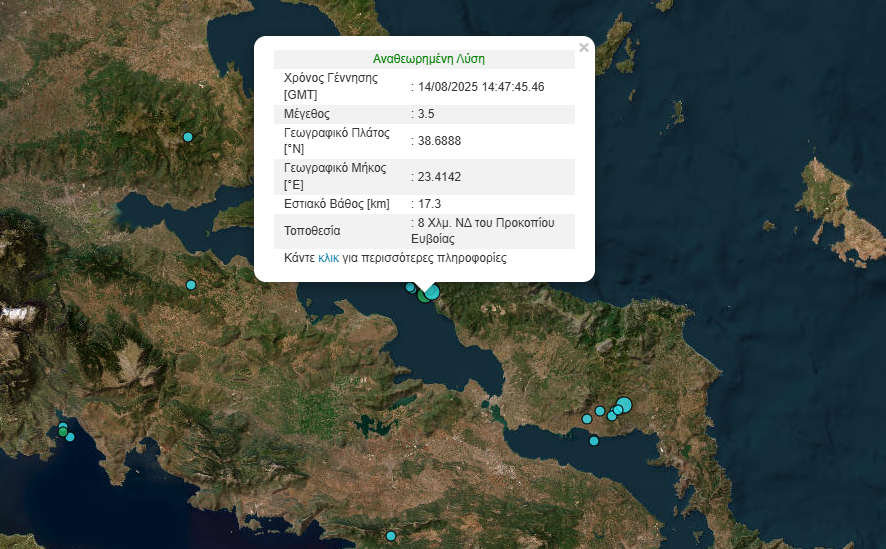
Task: Select the lone cyan marker in the northwestern mountains
Action: click(188, 137)
